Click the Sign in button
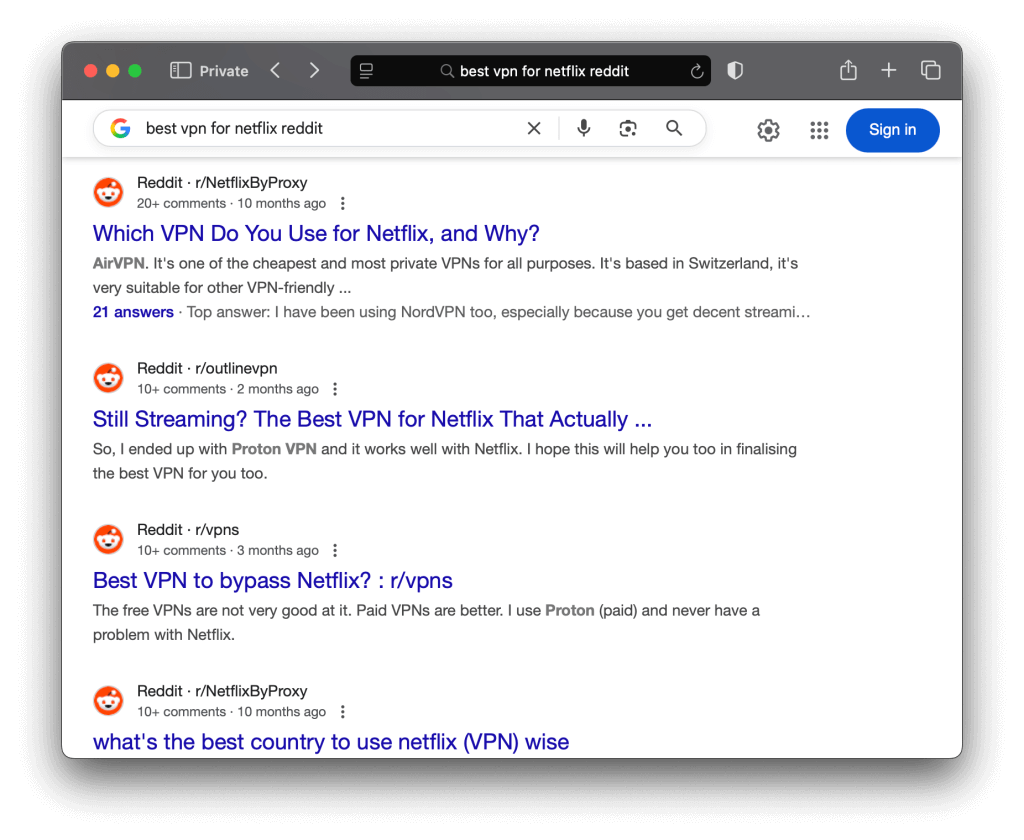 pyautogui.click(x=892, y=130)
